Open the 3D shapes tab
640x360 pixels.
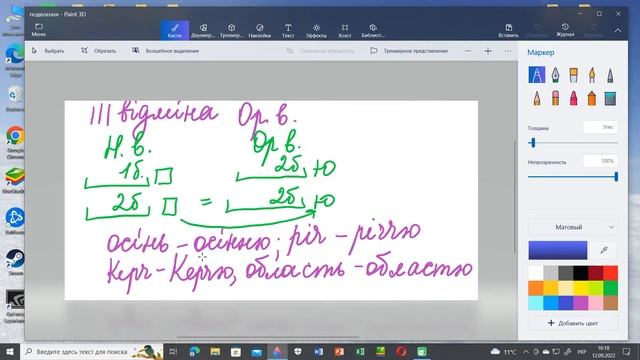point(231,30)
